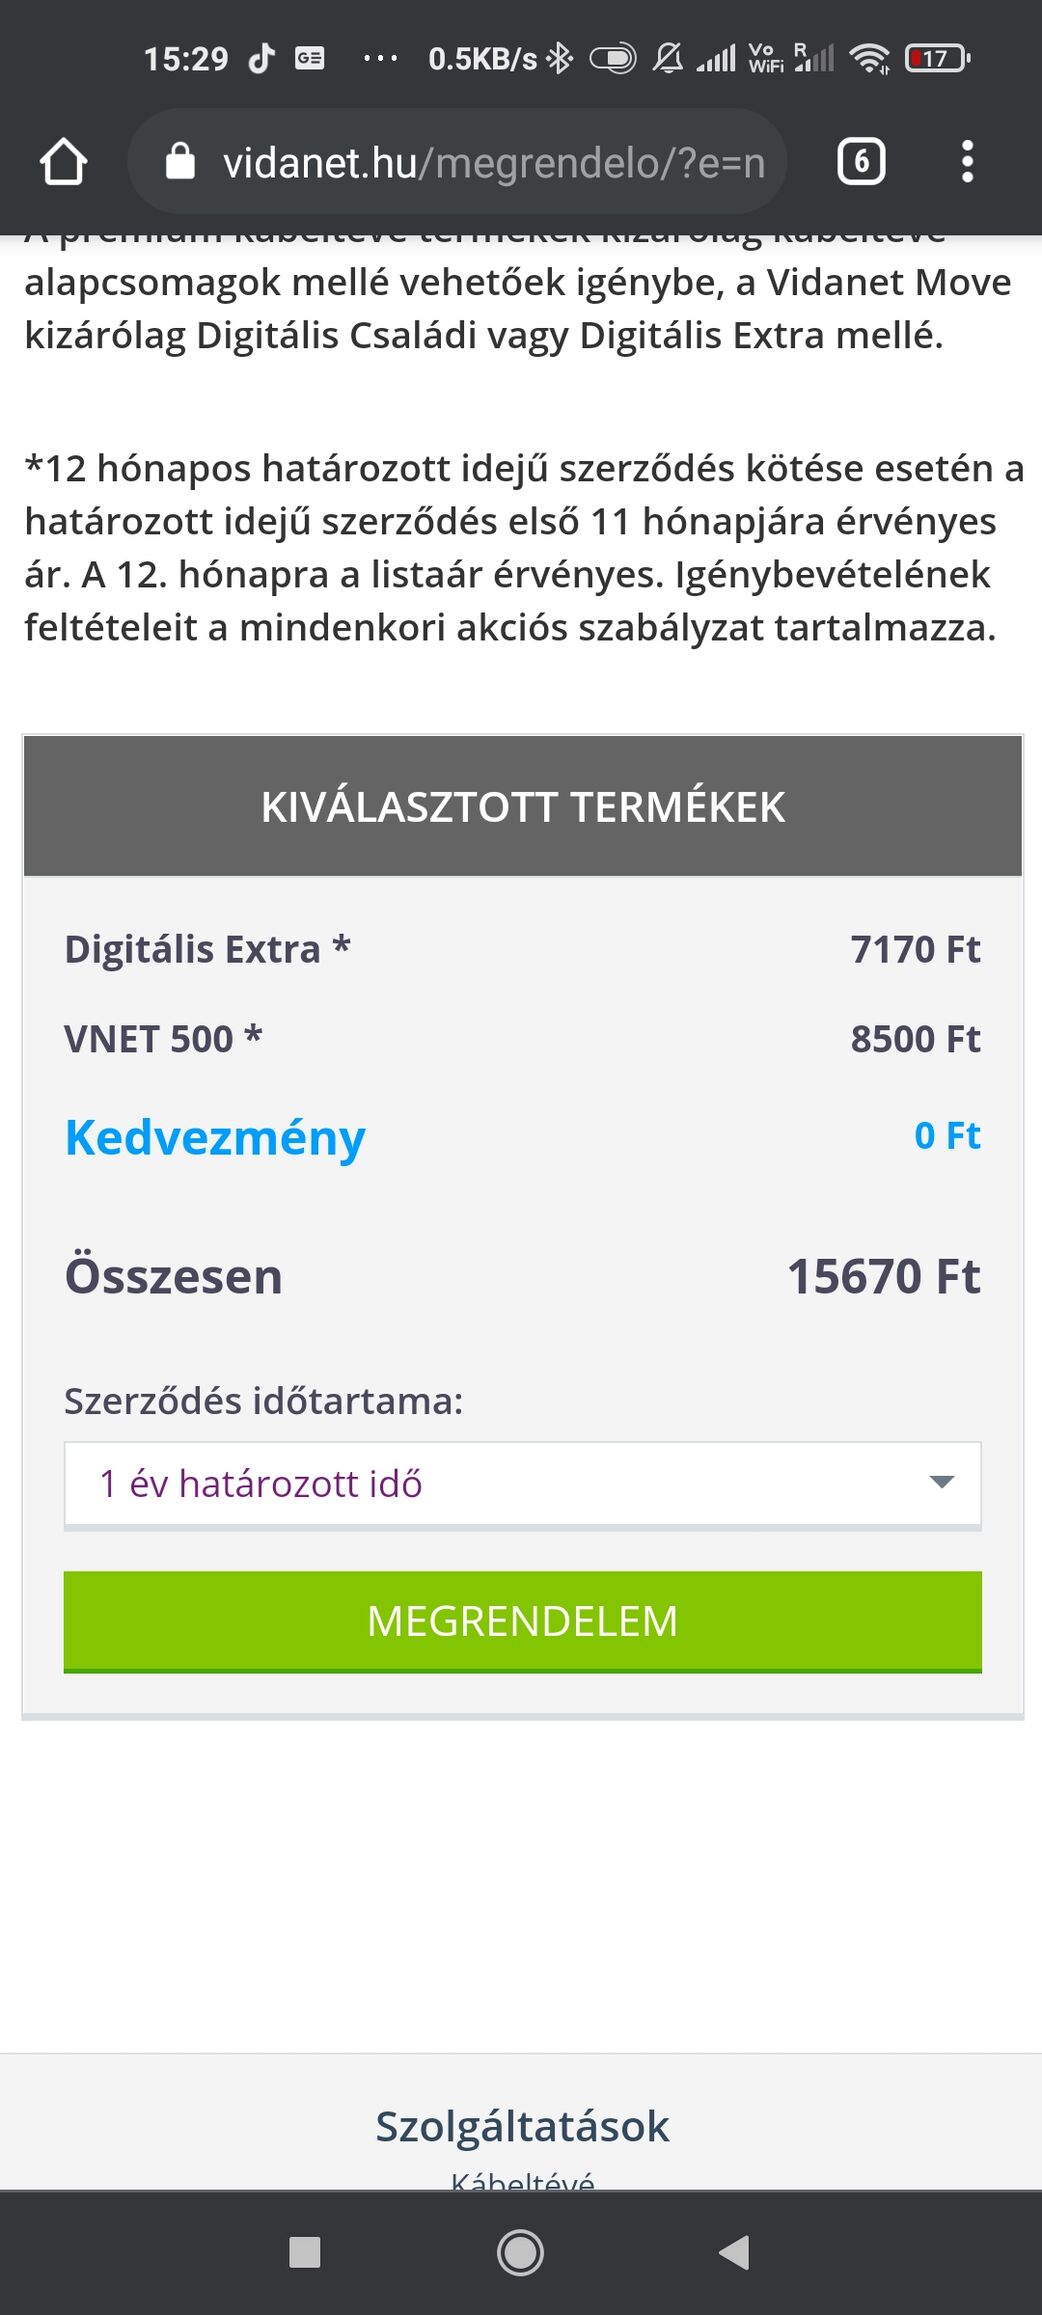
Task: Tap the KIVÁLASZTOTT TERMÉKEK header
Action: [x=522, y=806]
